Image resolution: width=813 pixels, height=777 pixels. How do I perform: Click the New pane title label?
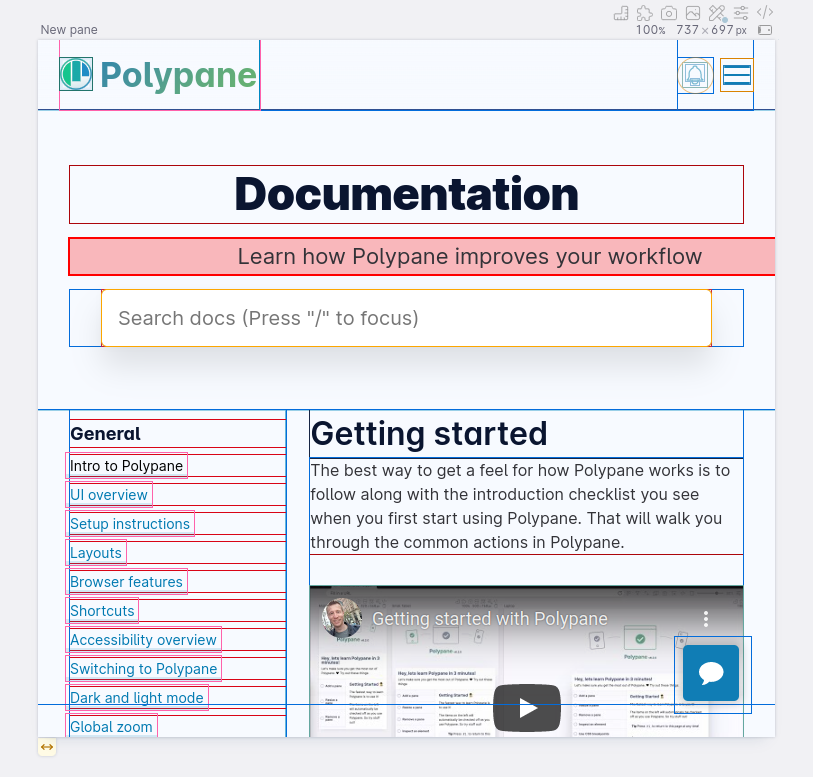[69, 30]
